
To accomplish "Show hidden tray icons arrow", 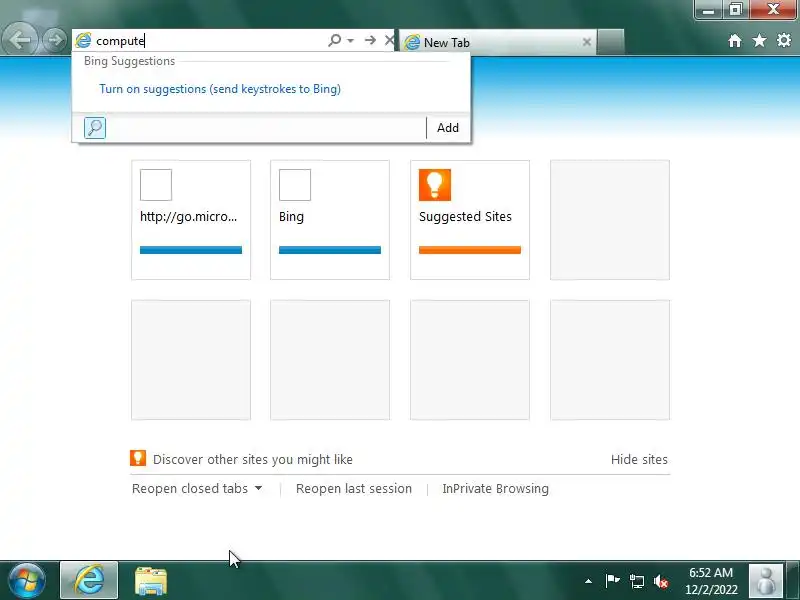I will coord(588,581).
